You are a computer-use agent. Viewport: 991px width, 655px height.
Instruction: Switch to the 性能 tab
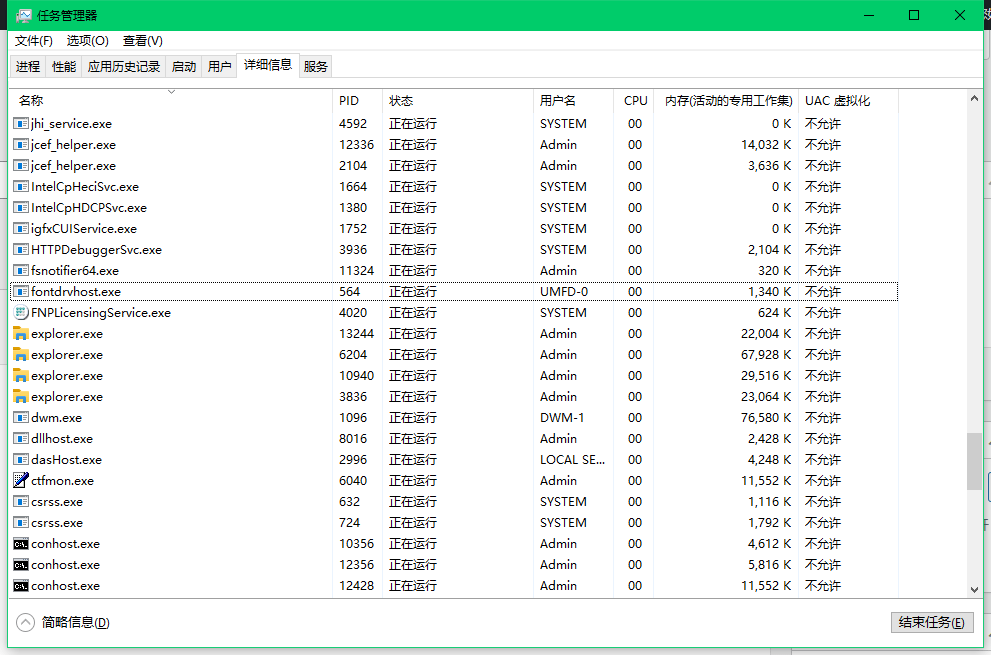[x=63, y=66]
